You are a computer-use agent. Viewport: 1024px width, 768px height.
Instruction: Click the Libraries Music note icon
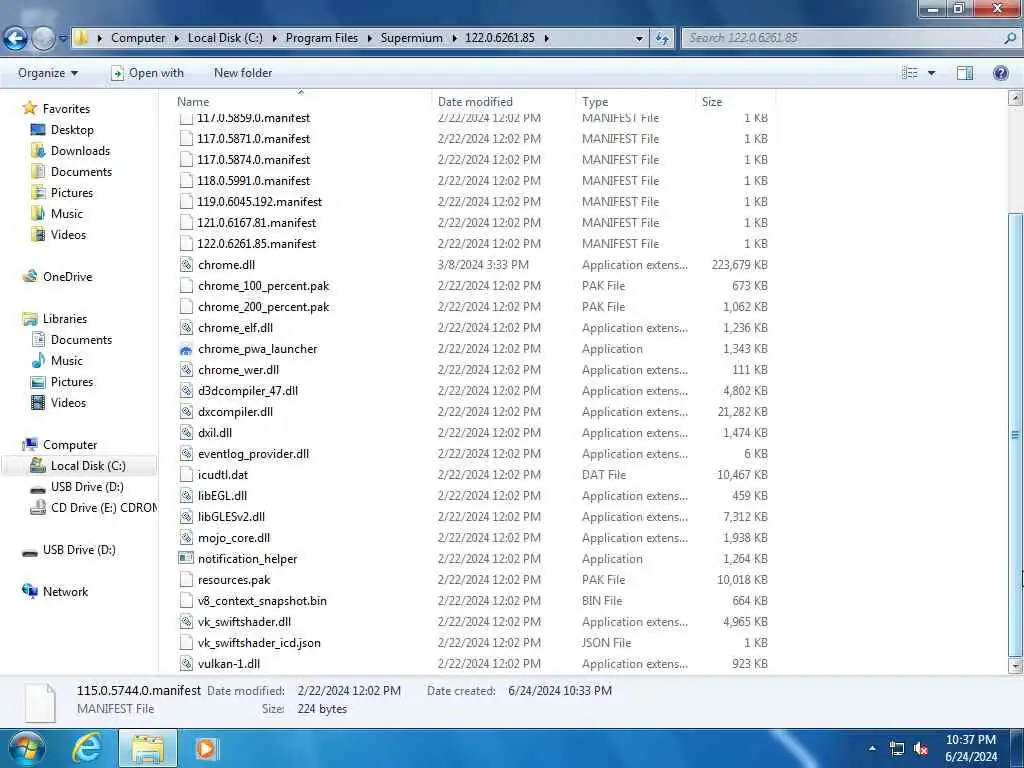tap(39, 360)
